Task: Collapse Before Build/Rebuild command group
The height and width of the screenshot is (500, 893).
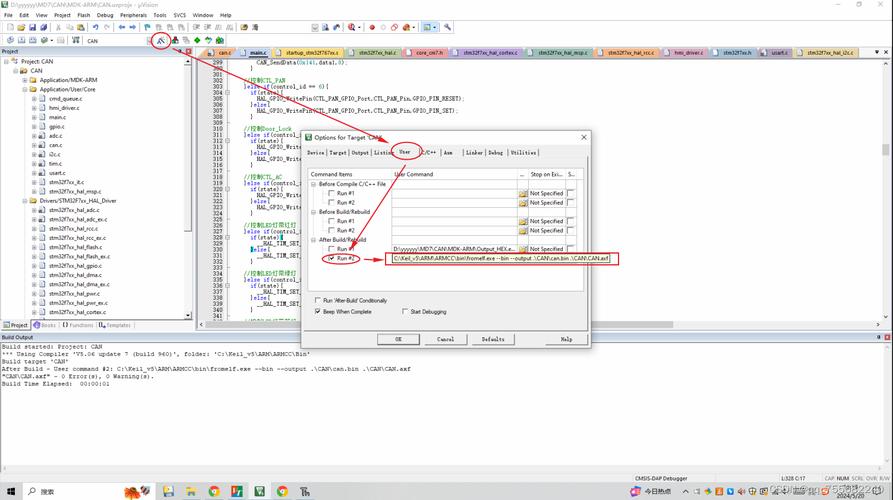Action: pyautogui.click(x=314, y=212)
